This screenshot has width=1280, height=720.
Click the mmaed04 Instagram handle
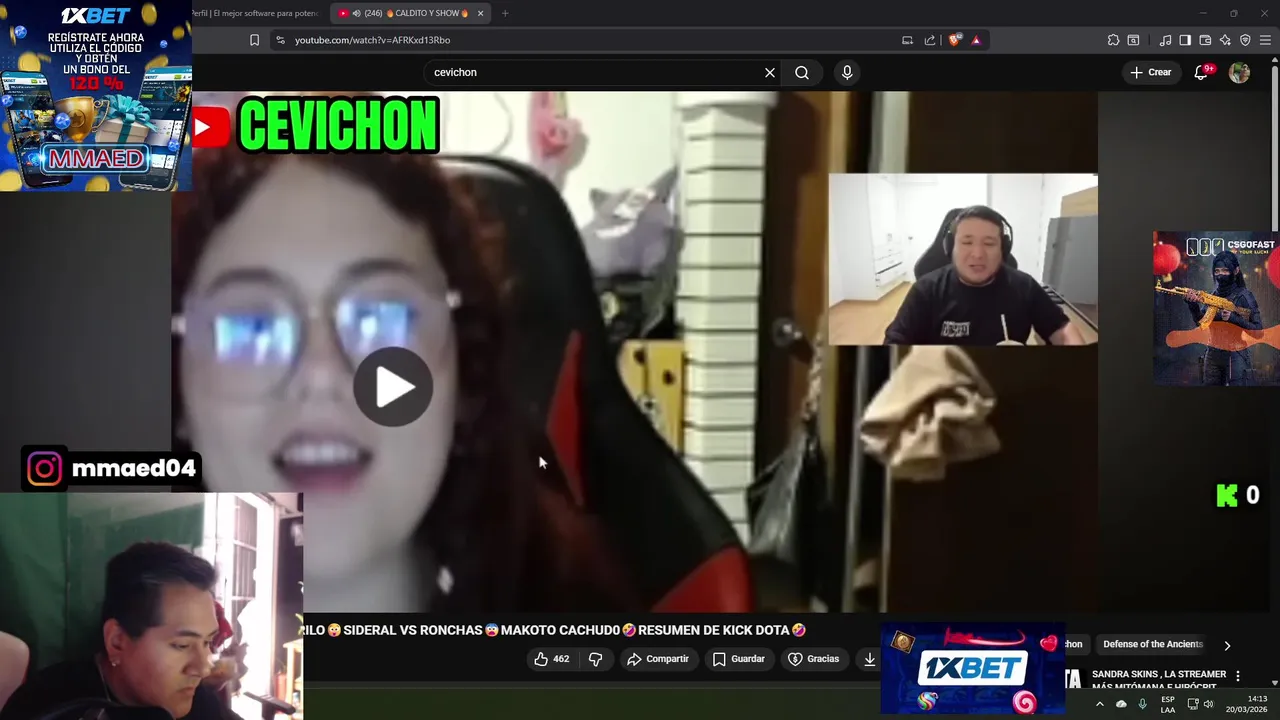pyautogui.click(x=133, y=469)
